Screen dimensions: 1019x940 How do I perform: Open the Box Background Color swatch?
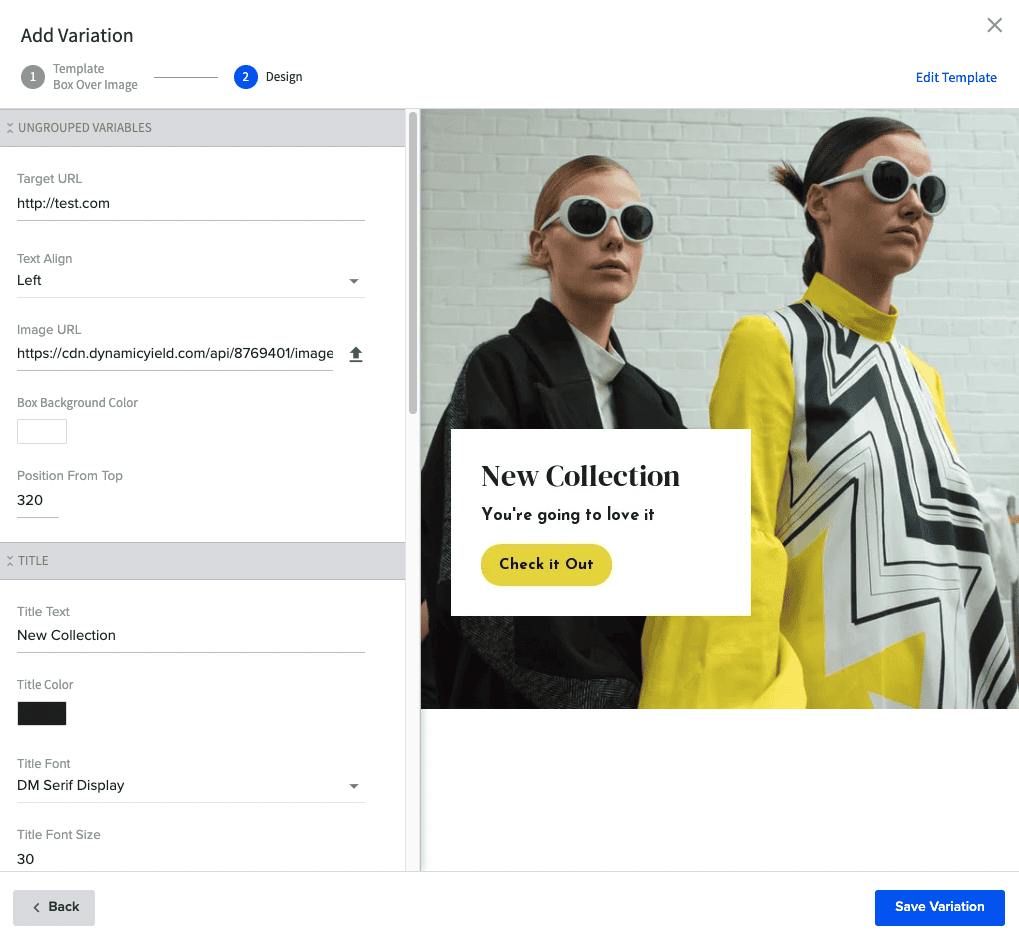tap(42, 432)
